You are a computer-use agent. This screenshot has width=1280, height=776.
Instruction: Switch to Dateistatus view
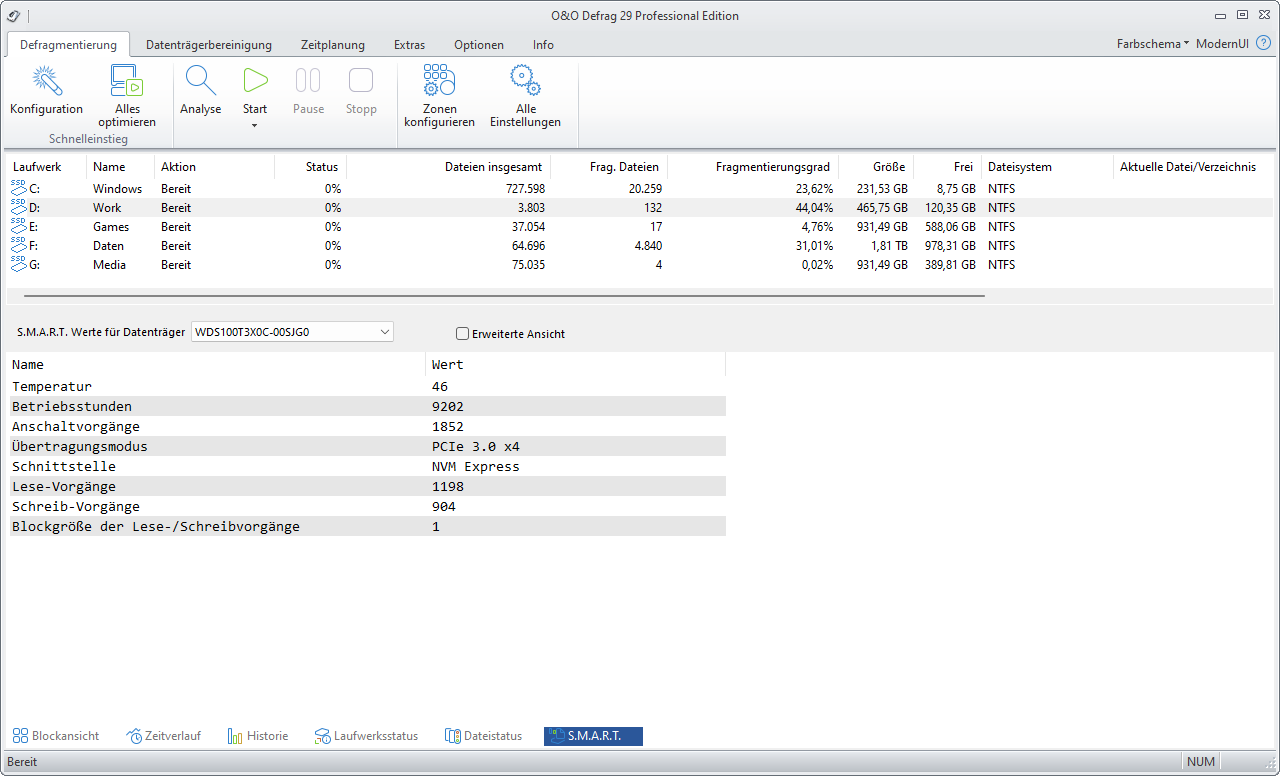tap(484, 736)
